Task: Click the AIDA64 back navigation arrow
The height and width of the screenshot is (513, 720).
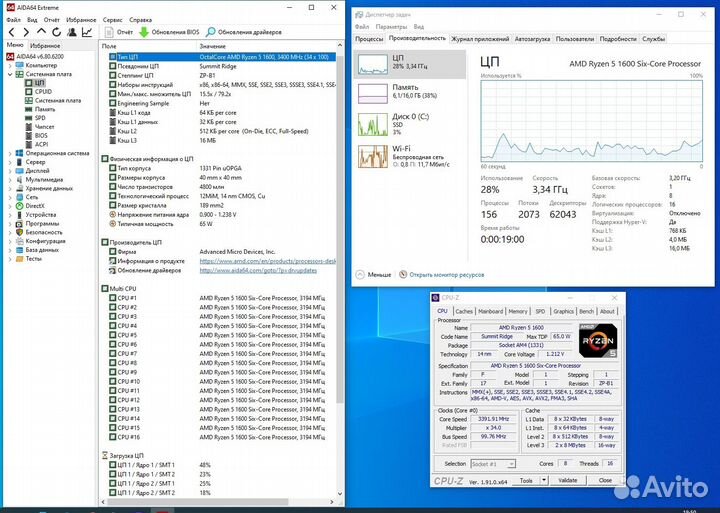Action: pyautogui.click(x=11, y=32)
